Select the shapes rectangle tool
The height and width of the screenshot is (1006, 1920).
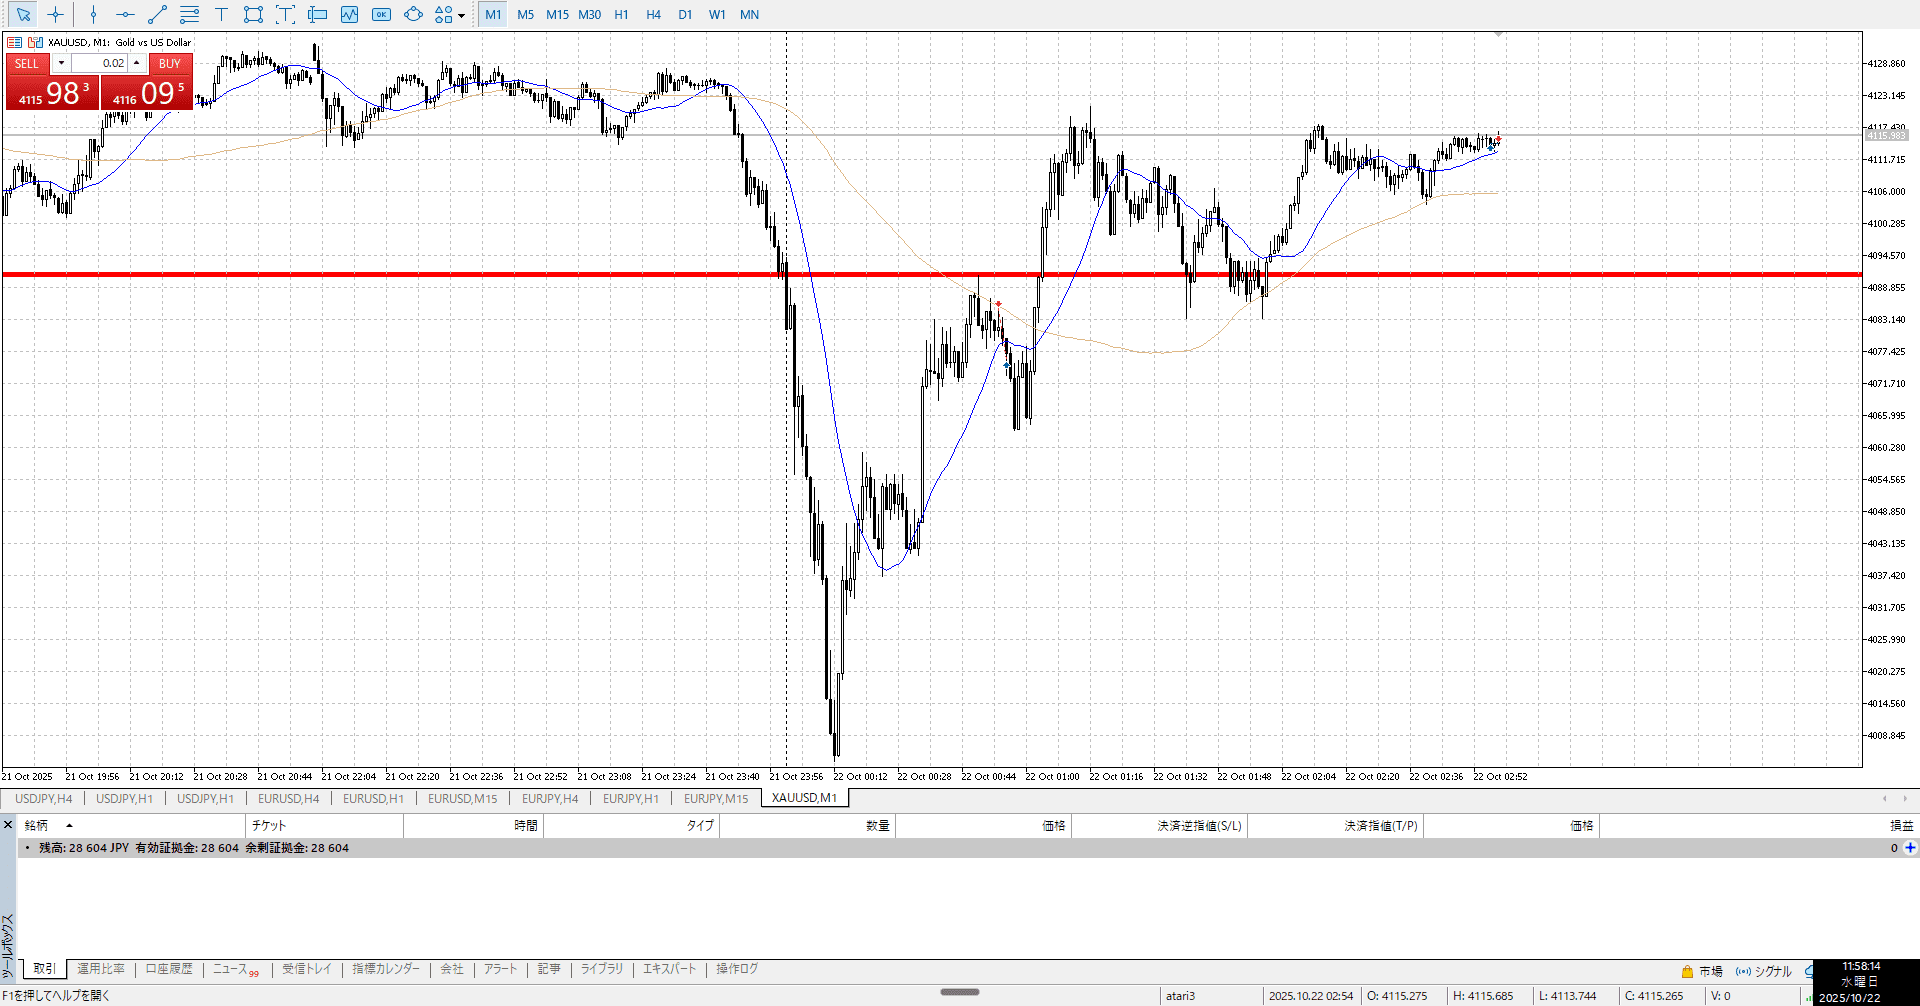tap(253, 15)
